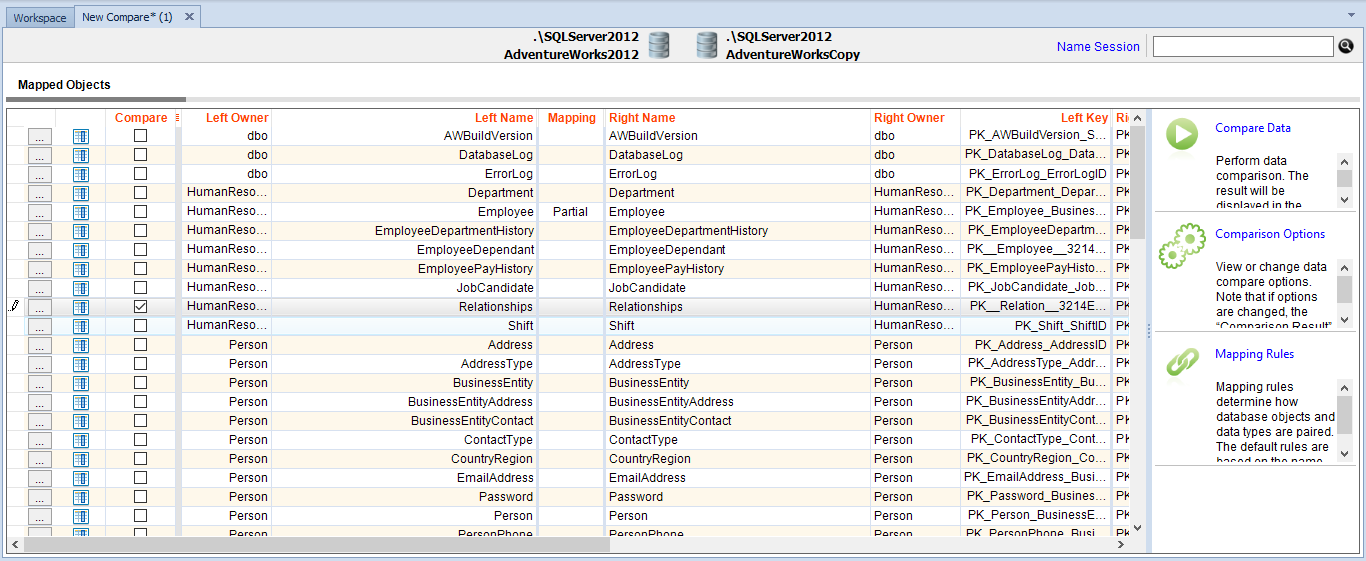Click the Left Key column header

pos(1035,118)
